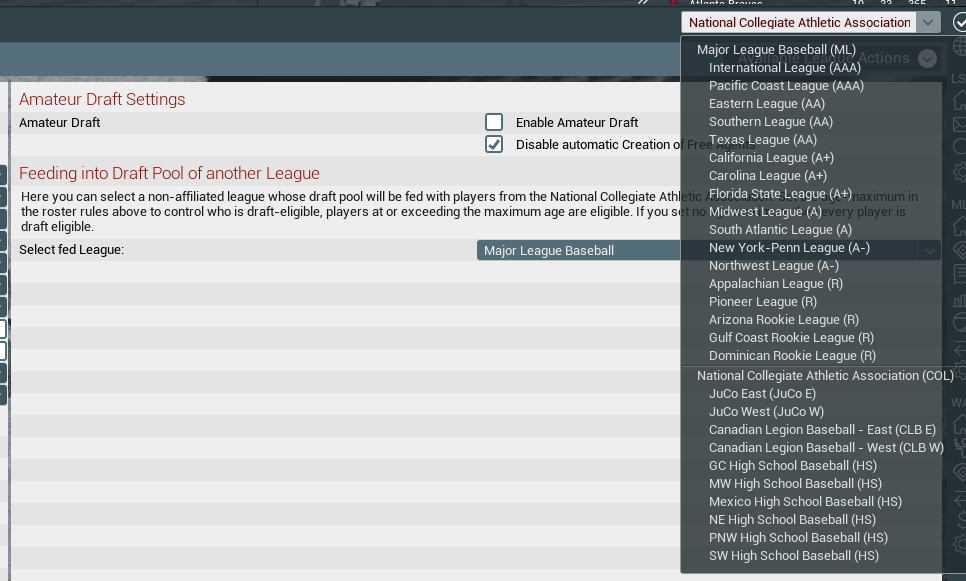Pick Arizona Rookie League (R)
This screenshot has width=966, height=581.
point(784,320)
